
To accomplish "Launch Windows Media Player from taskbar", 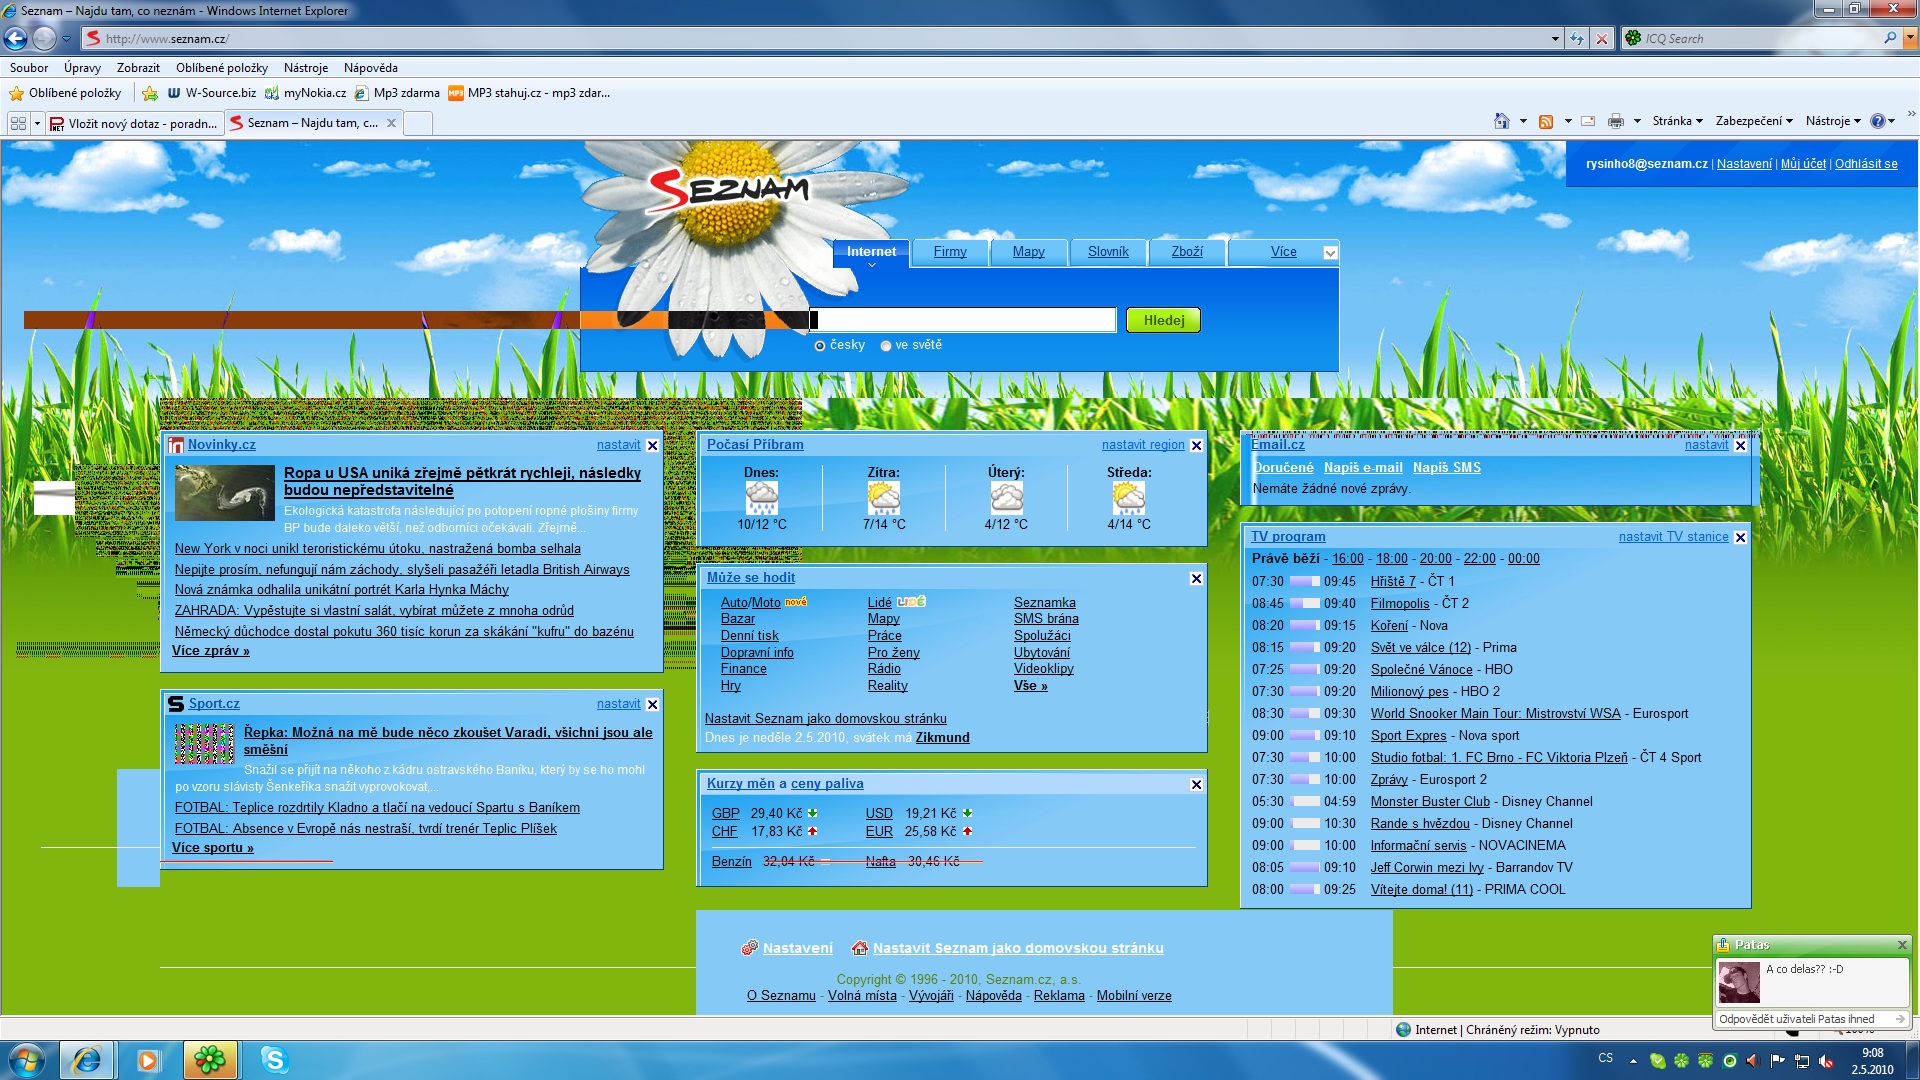I will tap(148, 1059).
